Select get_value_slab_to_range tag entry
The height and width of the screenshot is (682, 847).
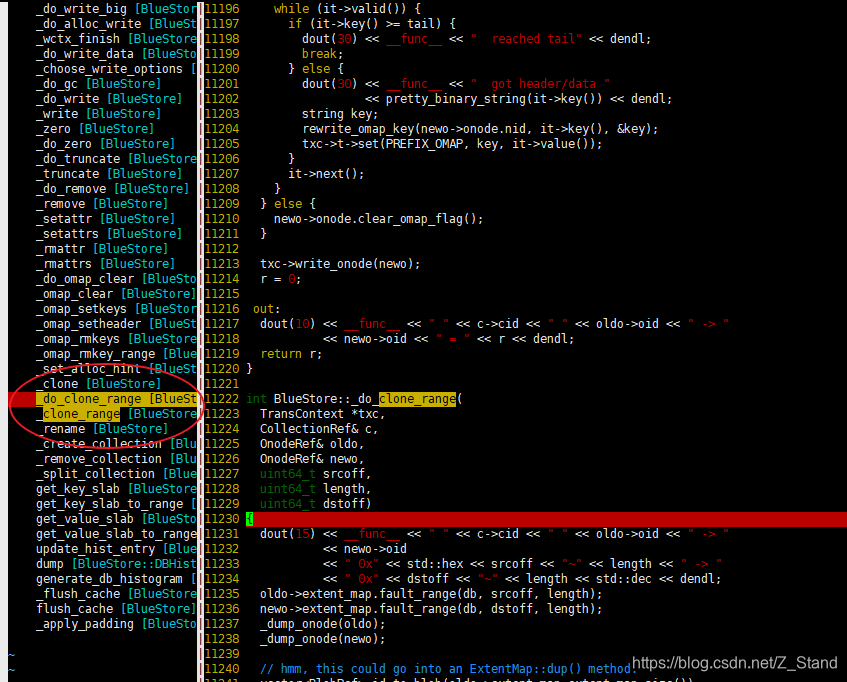click(116, 534)
